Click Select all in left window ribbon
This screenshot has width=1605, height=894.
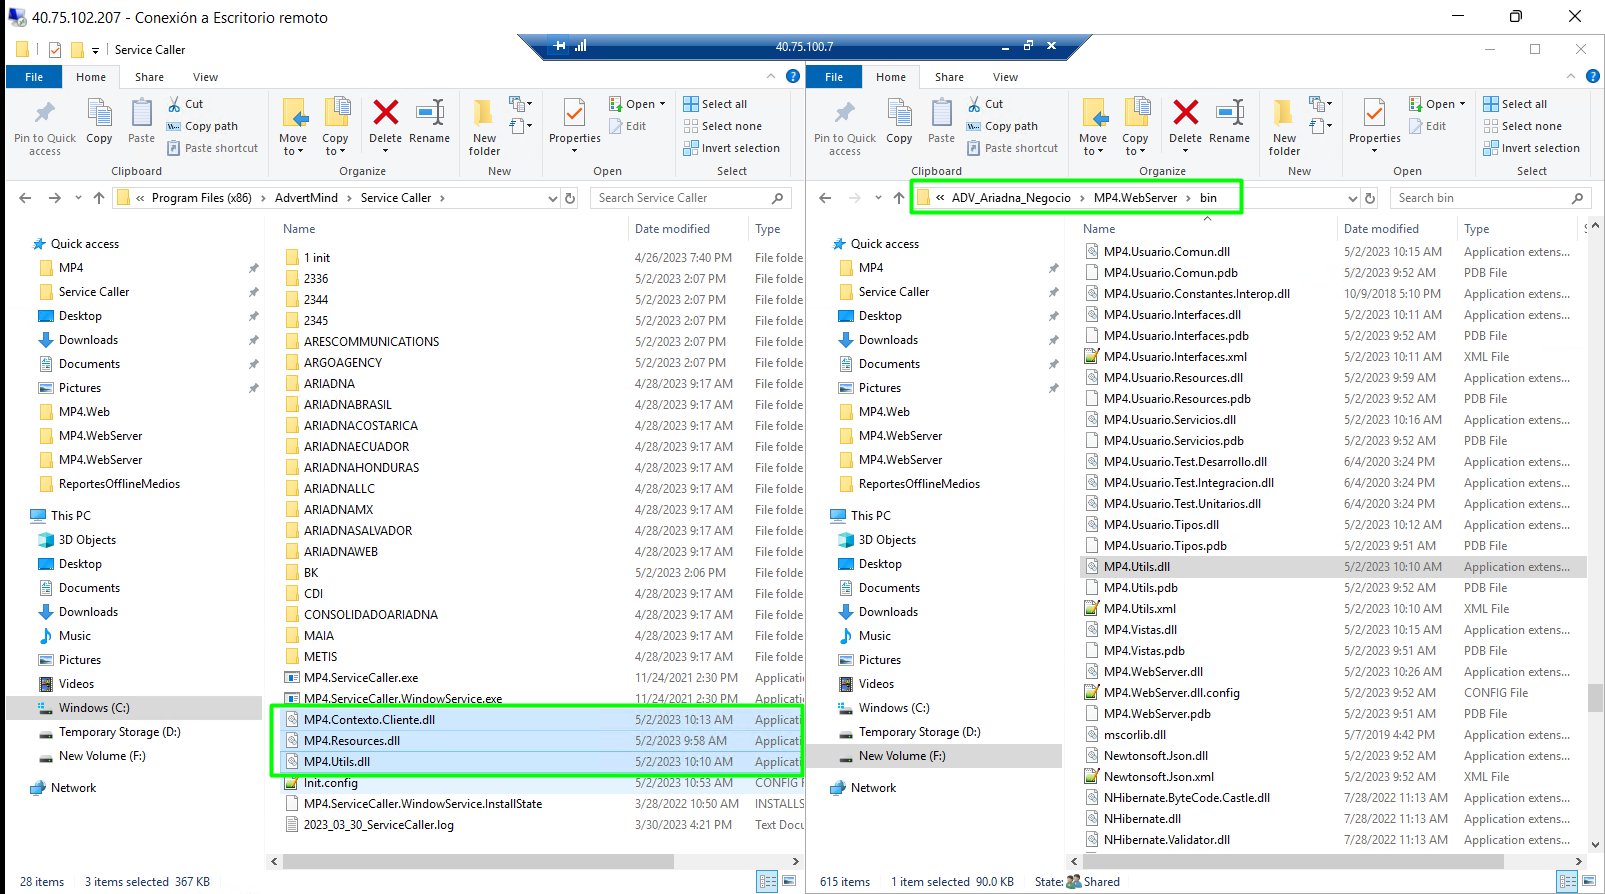point(715,104)
